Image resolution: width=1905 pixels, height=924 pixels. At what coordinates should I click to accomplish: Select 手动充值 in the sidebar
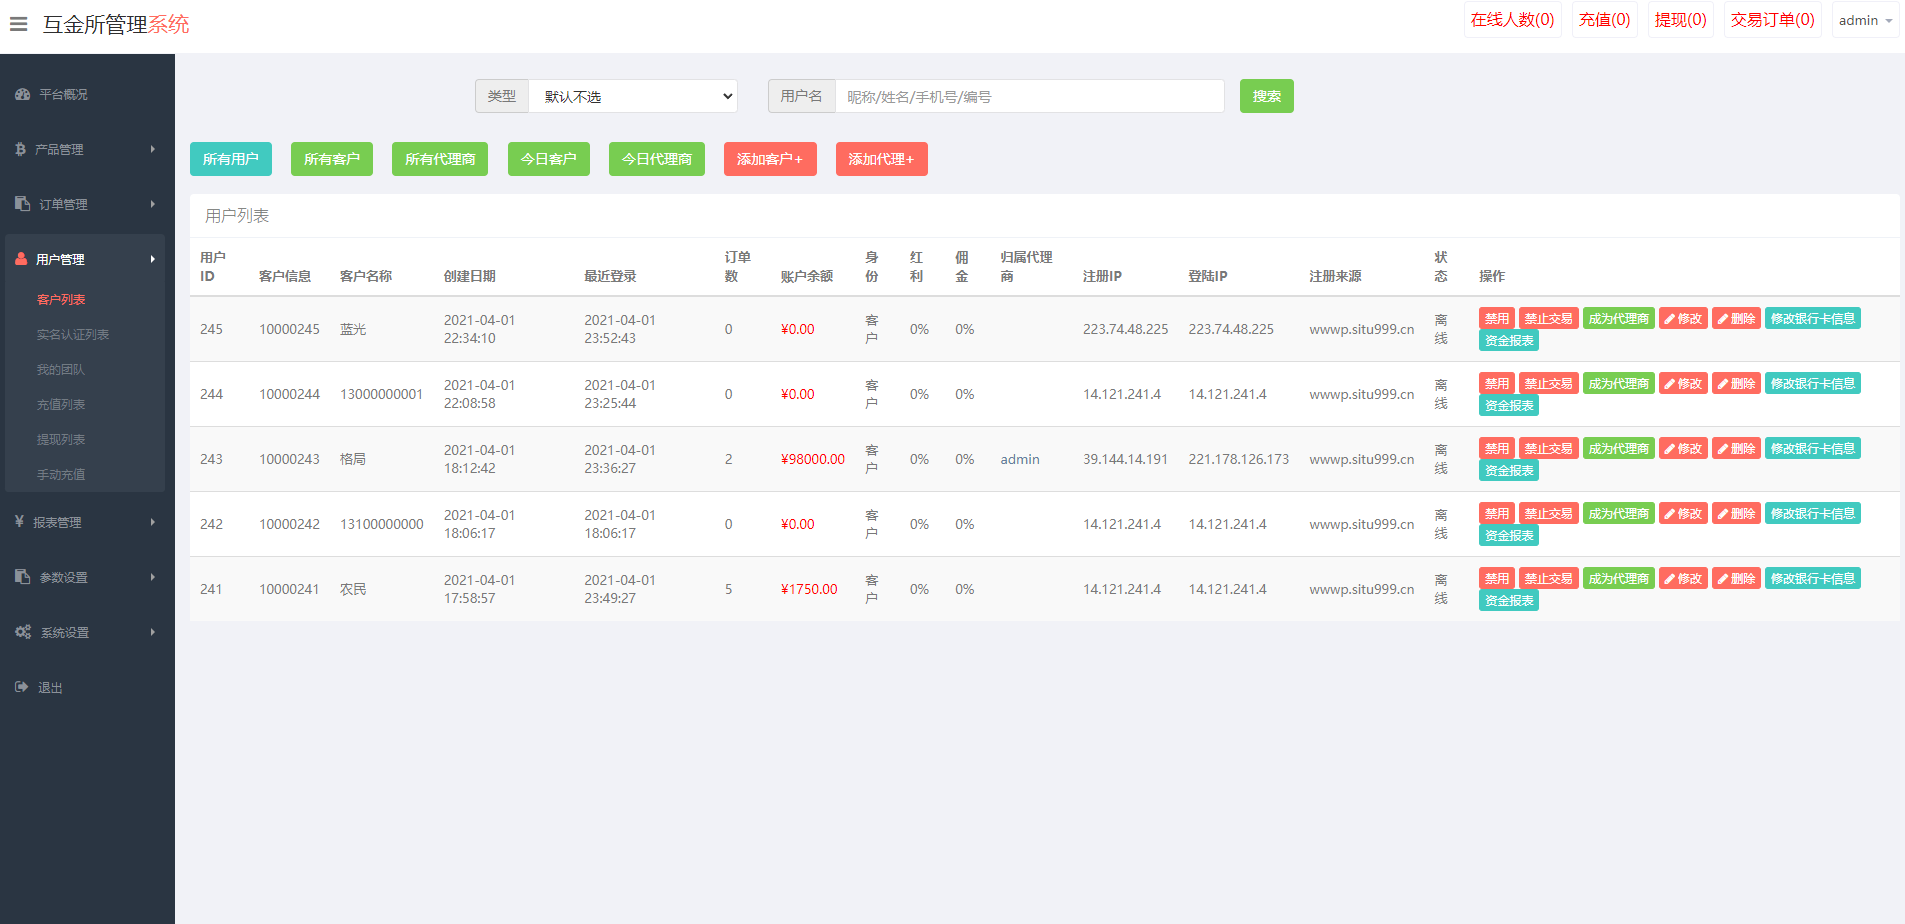(x=61, y=474)
